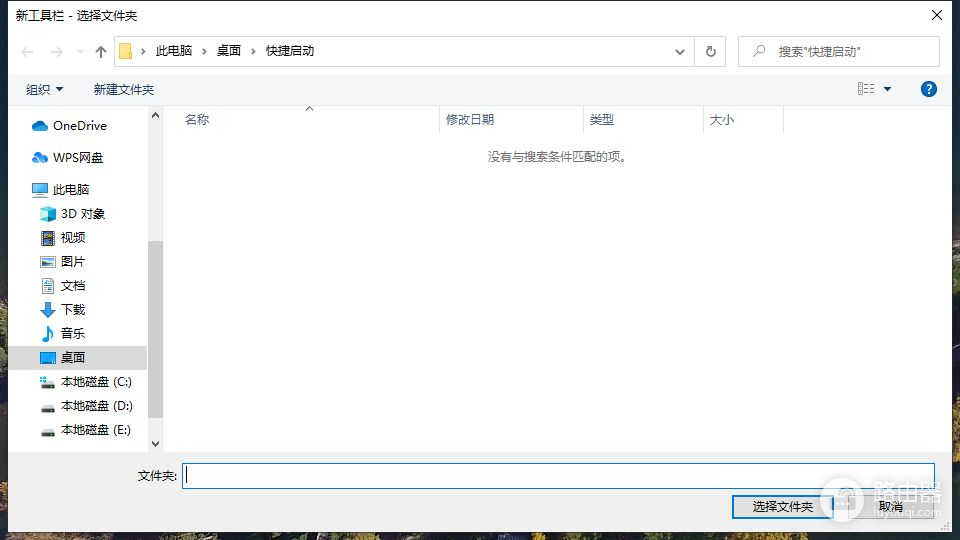Click the navigation pane scroll down arrow
This screenshot has height=540, width=960.
coord(155,443)
